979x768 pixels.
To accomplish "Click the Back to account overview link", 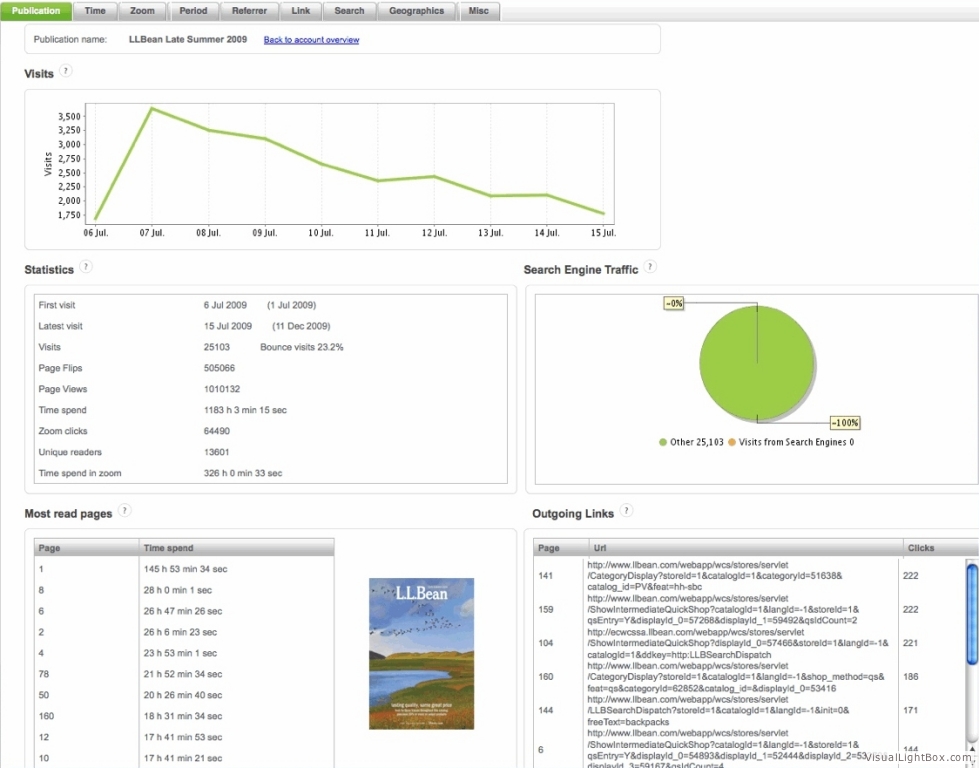I will (311, 40).
